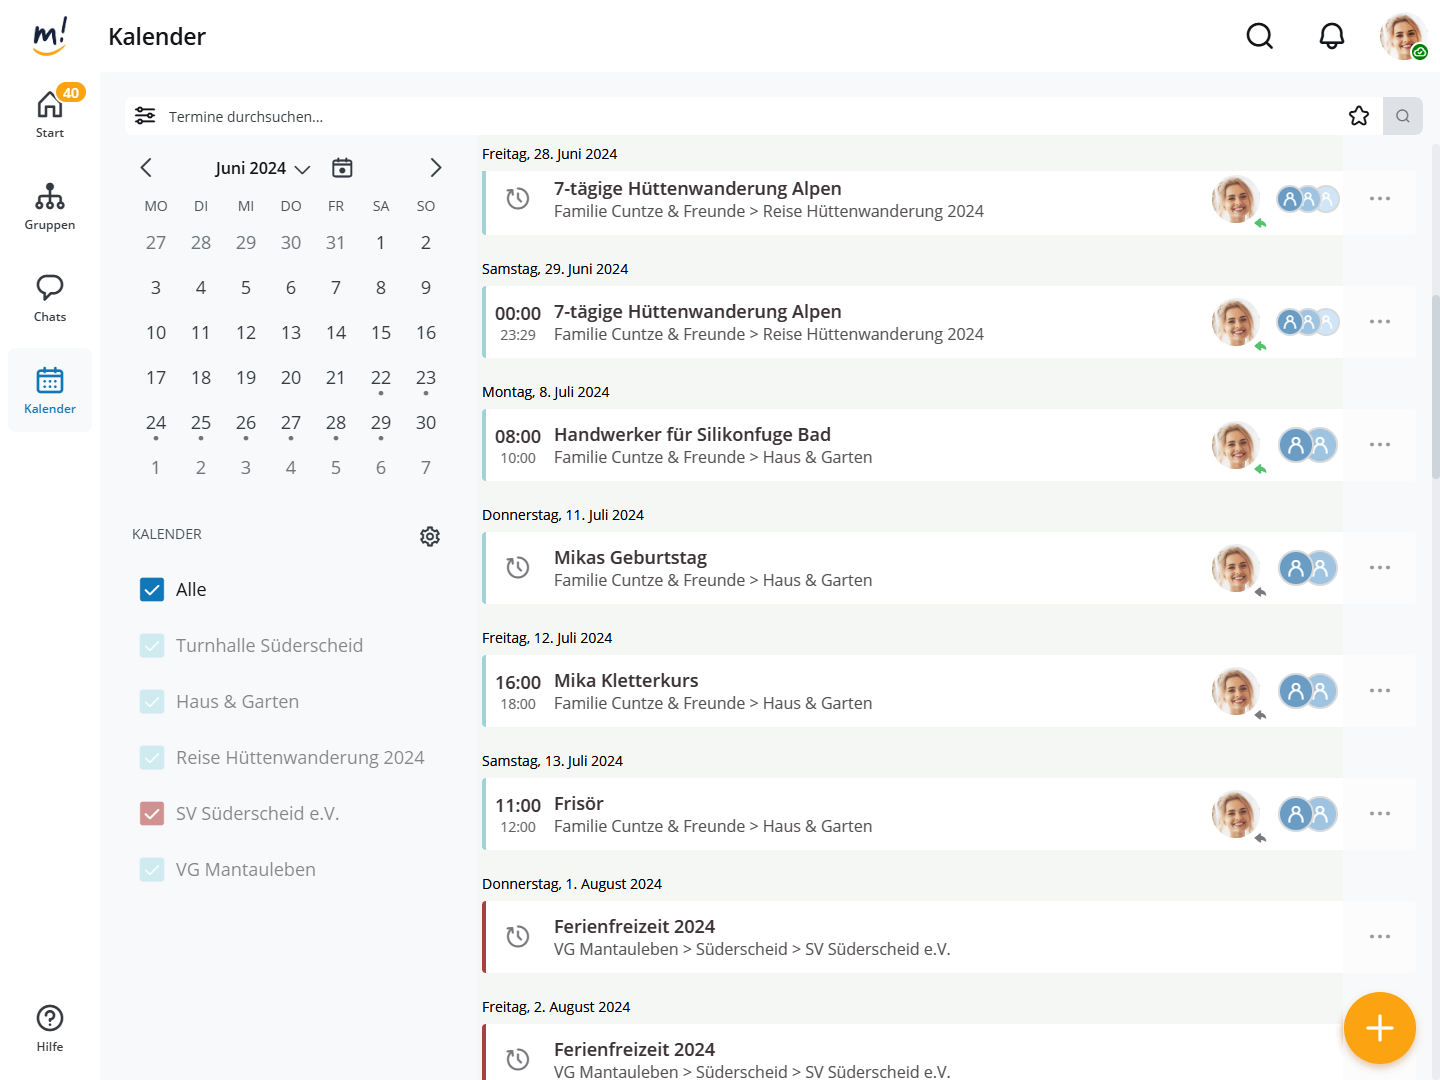Open calendar settings gear
Screen dimensions: 1440x1080
(430, 536)
